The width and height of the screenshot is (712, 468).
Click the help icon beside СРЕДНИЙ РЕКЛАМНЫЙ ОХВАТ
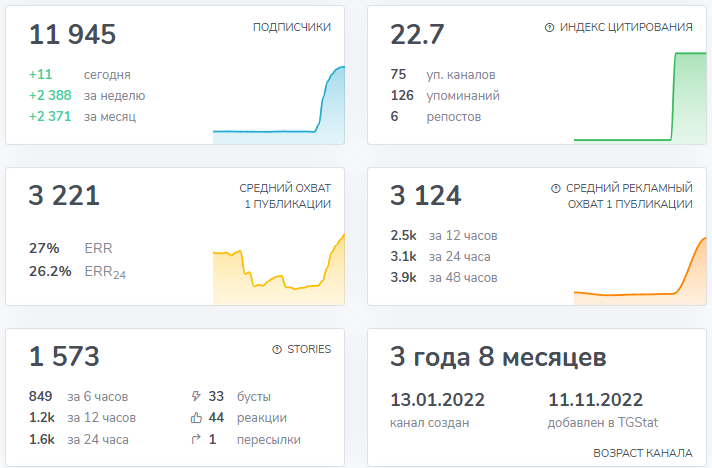(x=555, y=188)
